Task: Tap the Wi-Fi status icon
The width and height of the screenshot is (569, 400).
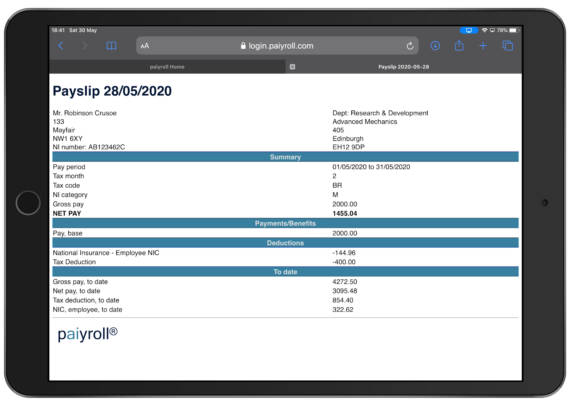Action: tap(484, 30)
